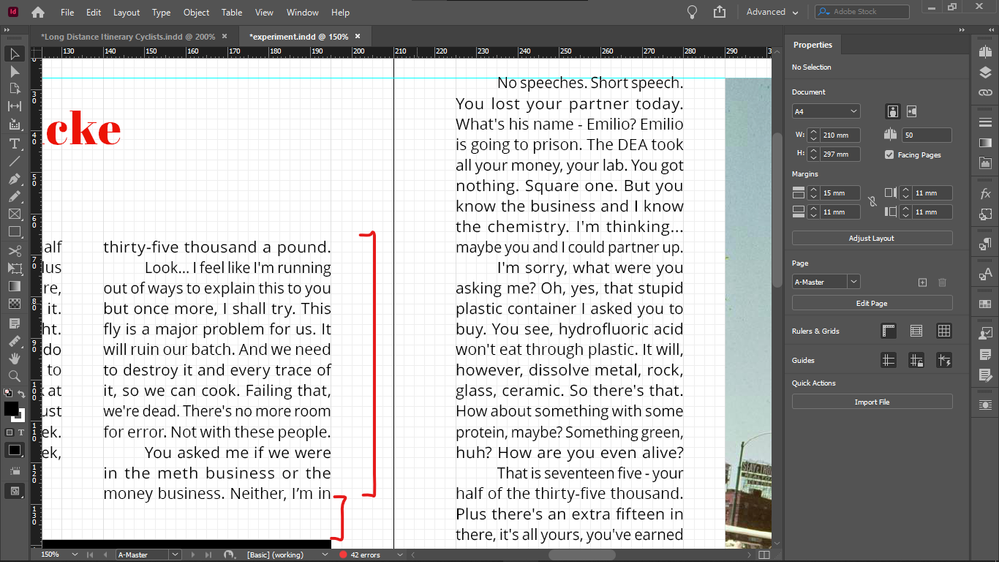Open the Layout menu

click(126, 12)
